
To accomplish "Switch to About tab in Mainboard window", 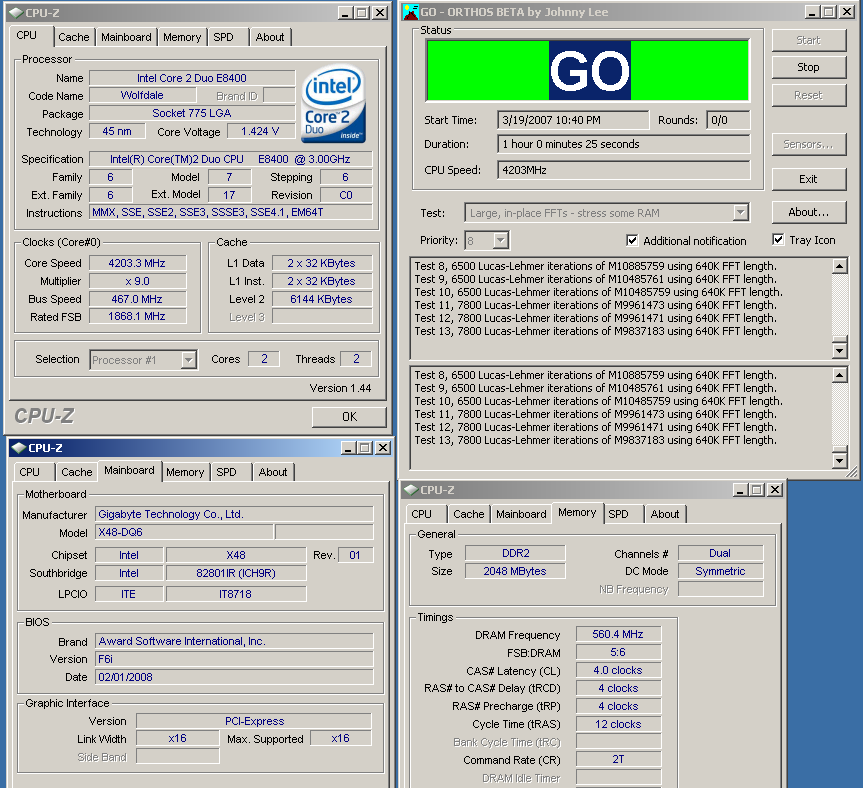I will (x=273, y=472).
